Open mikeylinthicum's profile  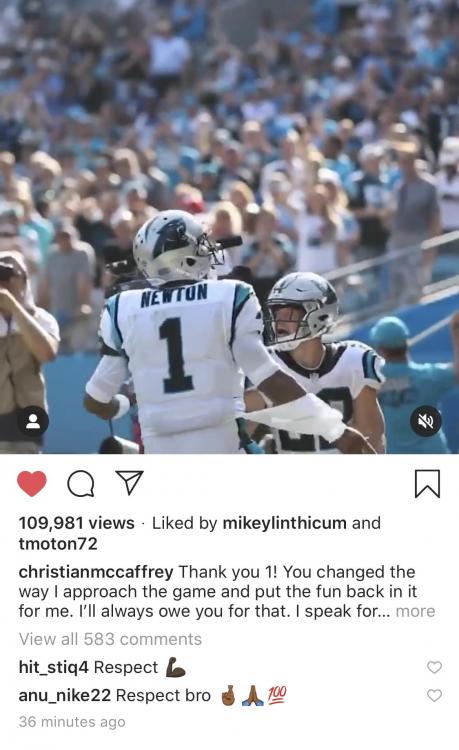pos(284,523)
